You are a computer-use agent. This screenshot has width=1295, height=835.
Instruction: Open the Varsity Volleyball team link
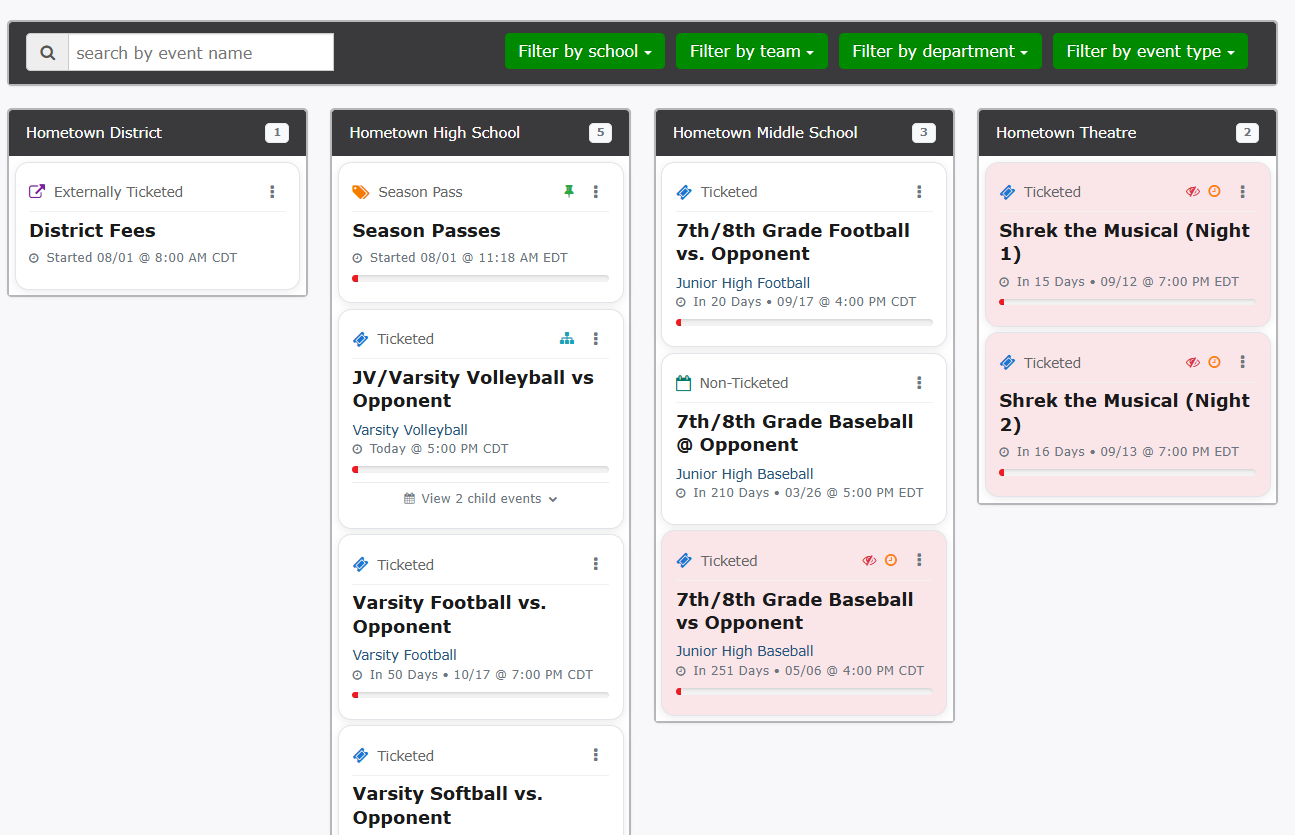point(410,430)
